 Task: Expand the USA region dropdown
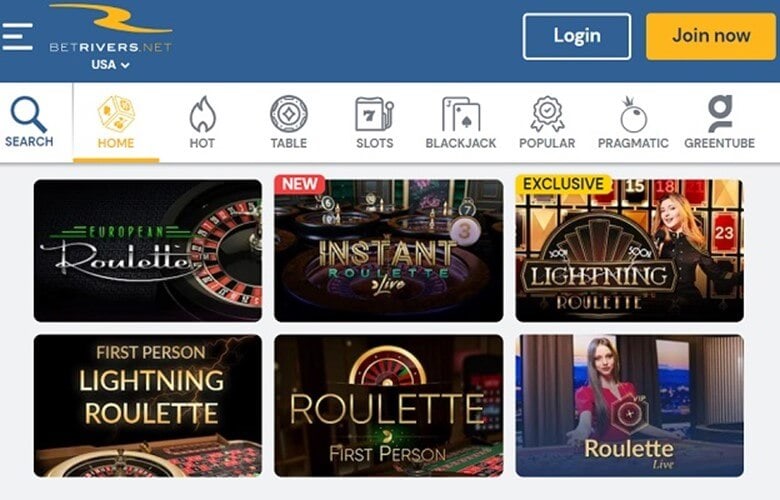tap(110, 65)
